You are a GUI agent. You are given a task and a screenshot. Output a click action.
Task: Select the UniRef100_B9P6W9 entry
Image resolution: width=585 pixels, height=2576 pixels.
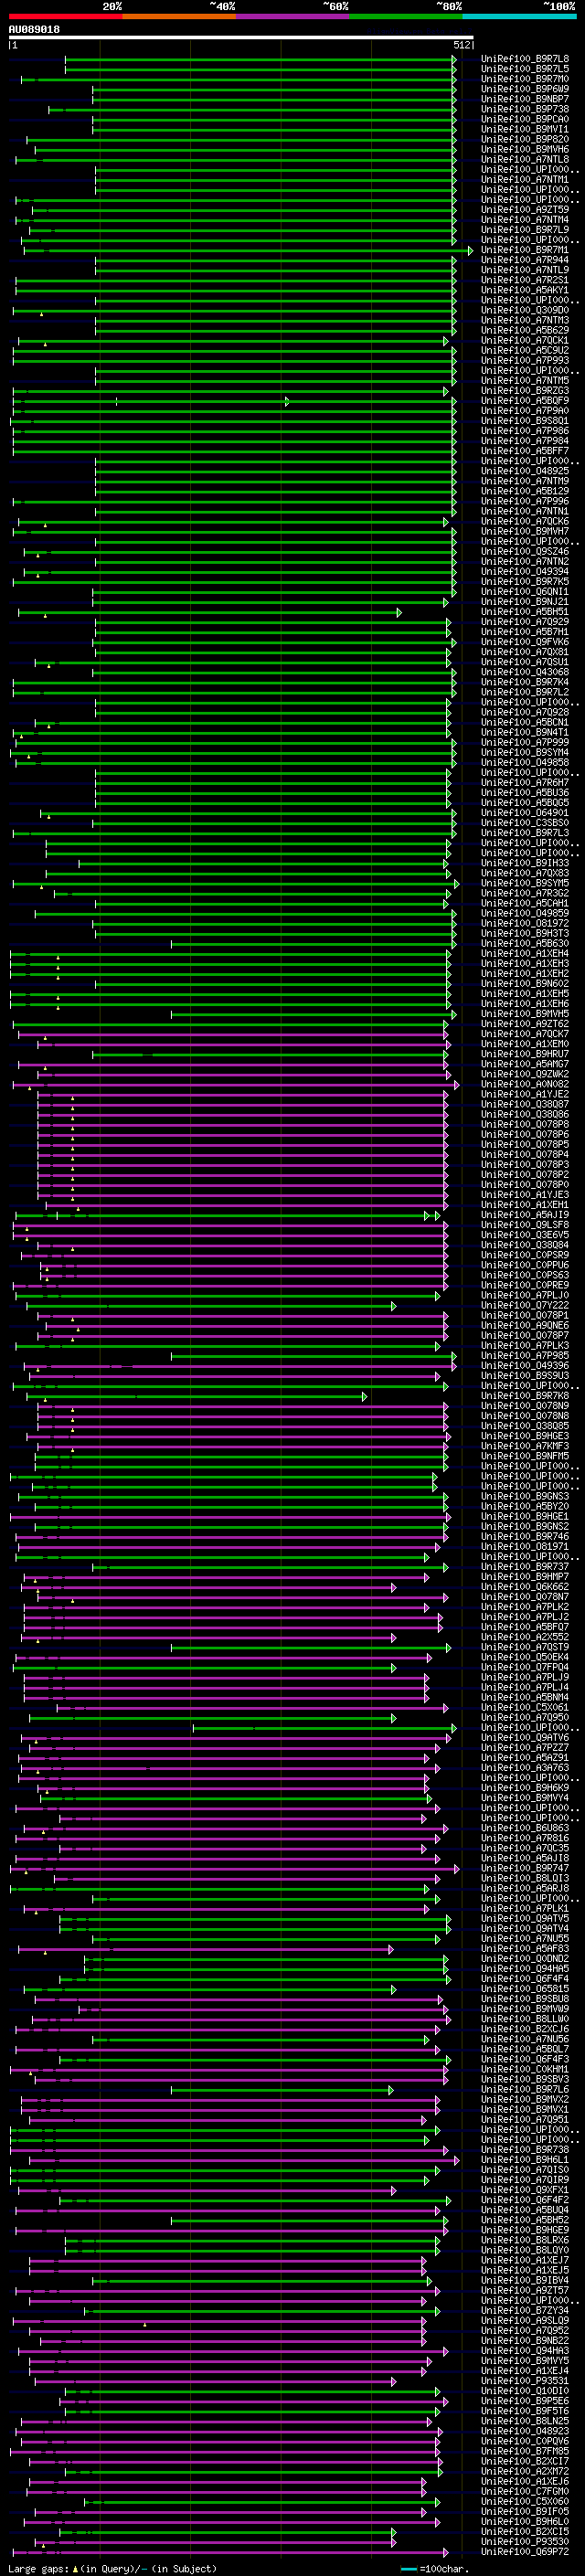tap(525, 89)
